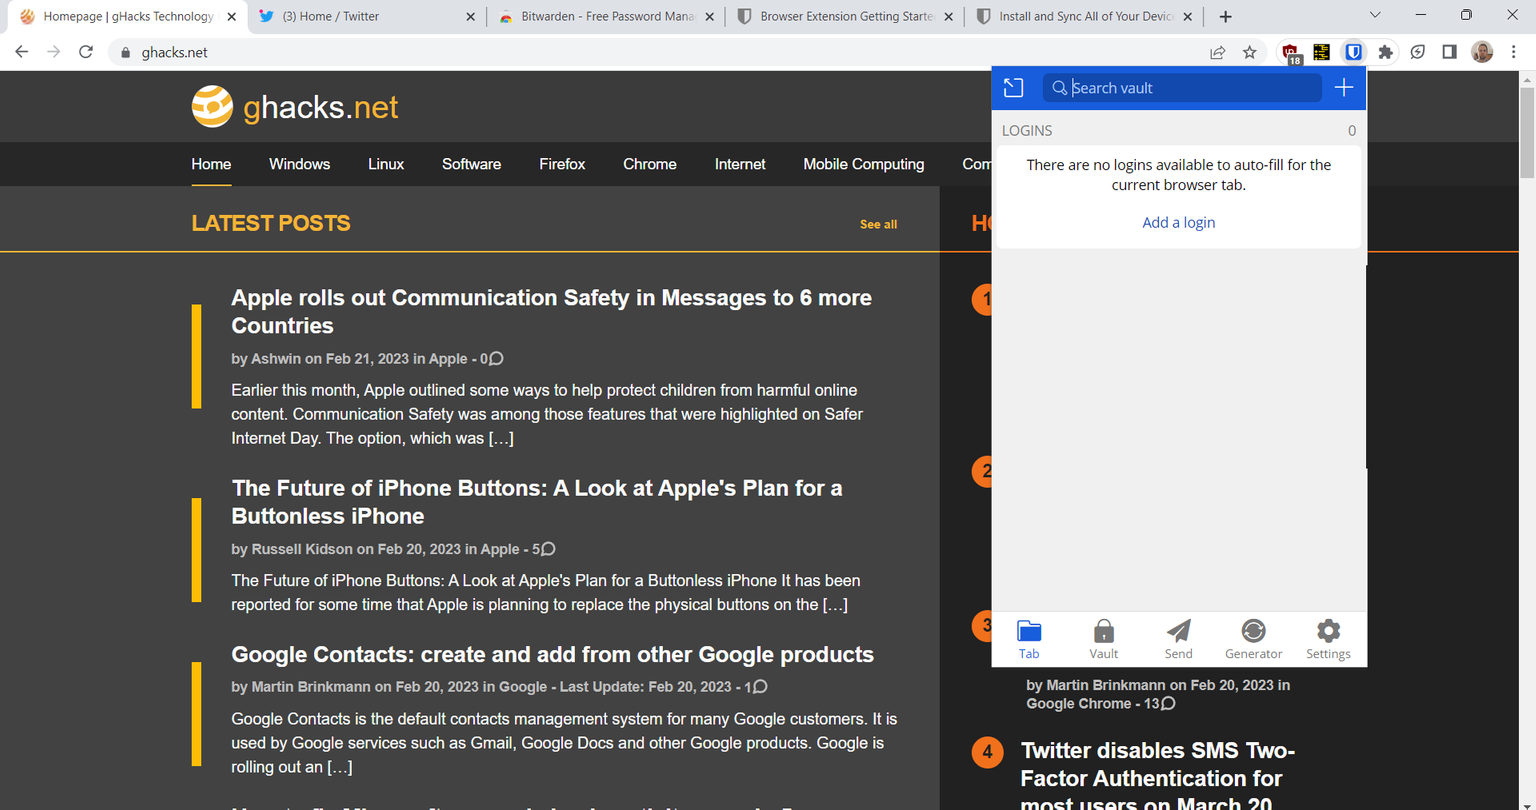The image size is (1536, 810).
Task: Click the Bitwarden pop-out window icon
Action: (x=1013, y=88)
